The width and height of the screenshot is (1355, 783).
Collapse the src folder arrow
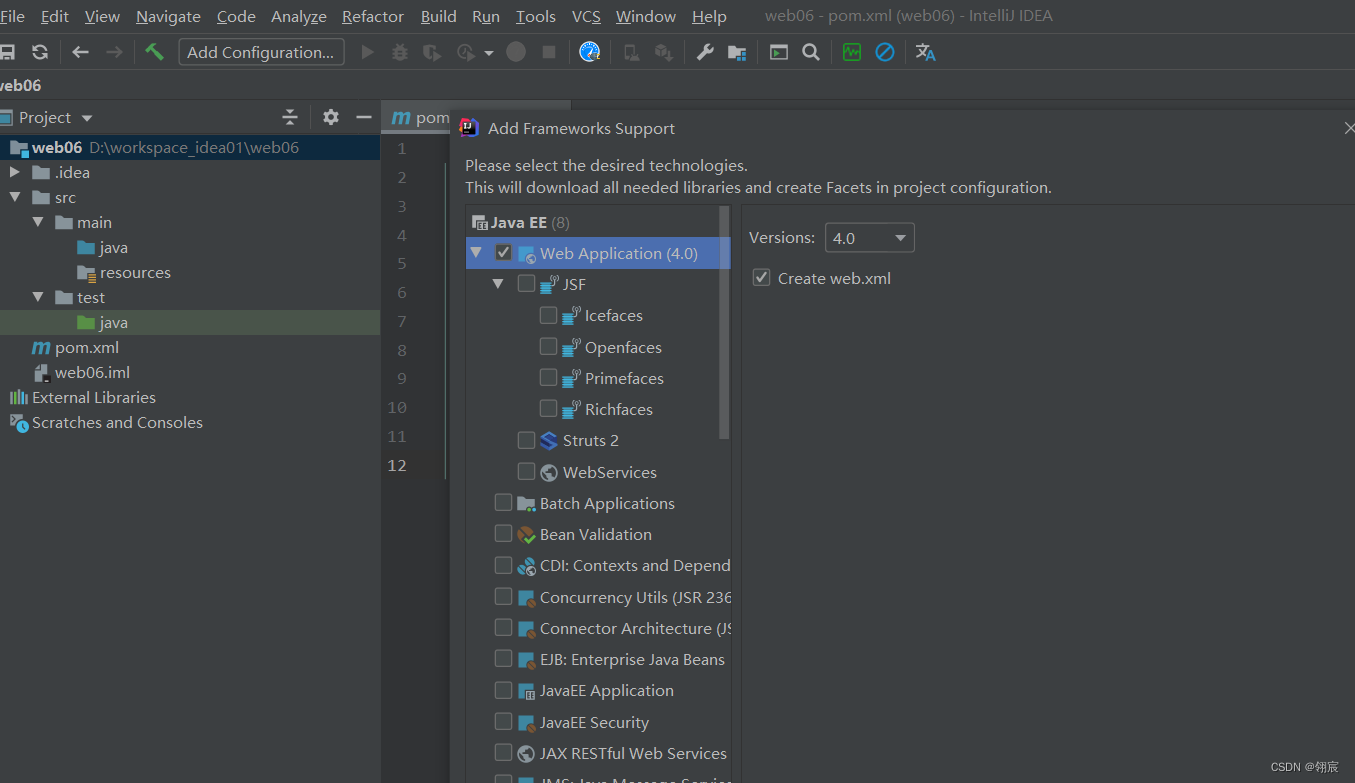[x=15, y=197]
